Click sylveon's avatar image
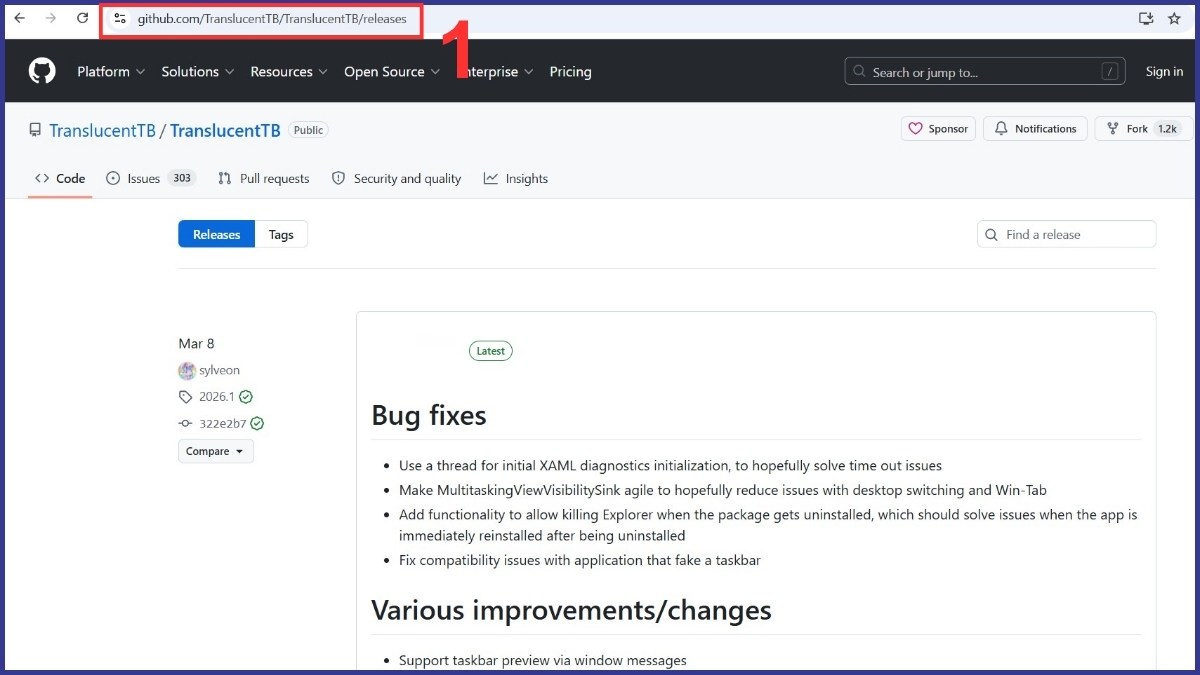The image size is (1200, 675). coord(187,371)
